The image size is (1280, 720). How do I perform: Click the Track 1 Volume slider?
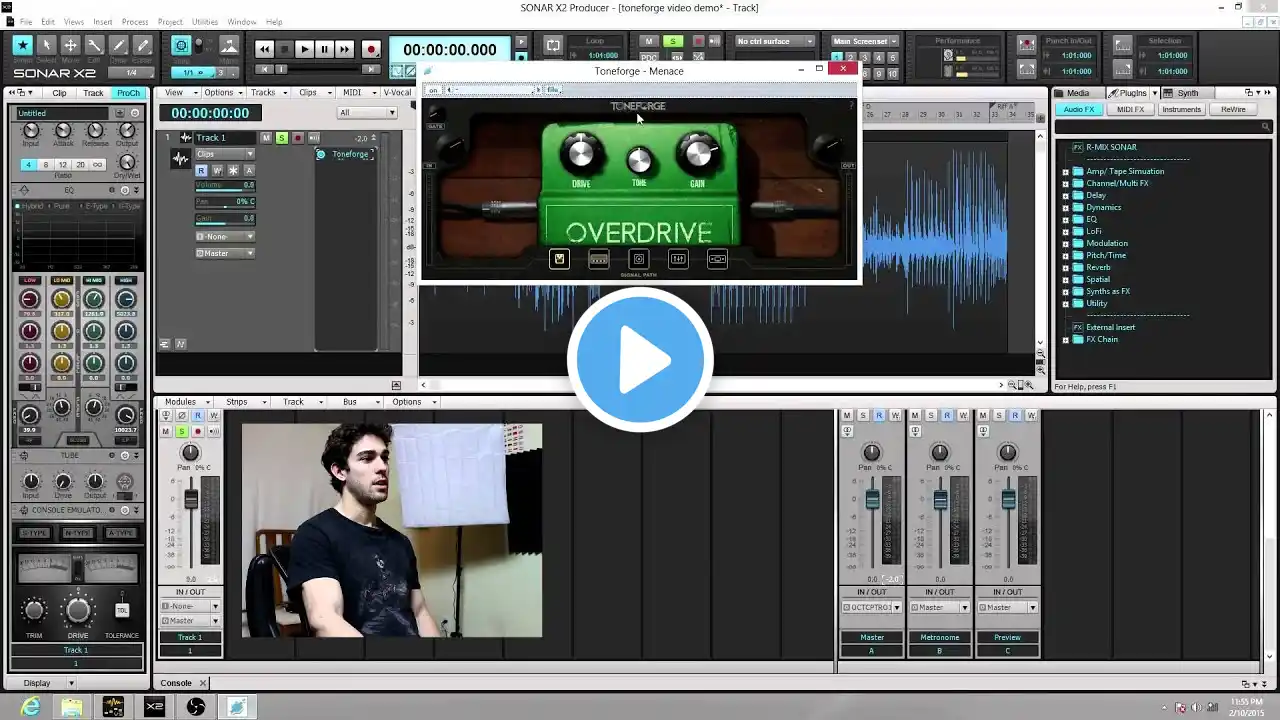coord(225,186)
